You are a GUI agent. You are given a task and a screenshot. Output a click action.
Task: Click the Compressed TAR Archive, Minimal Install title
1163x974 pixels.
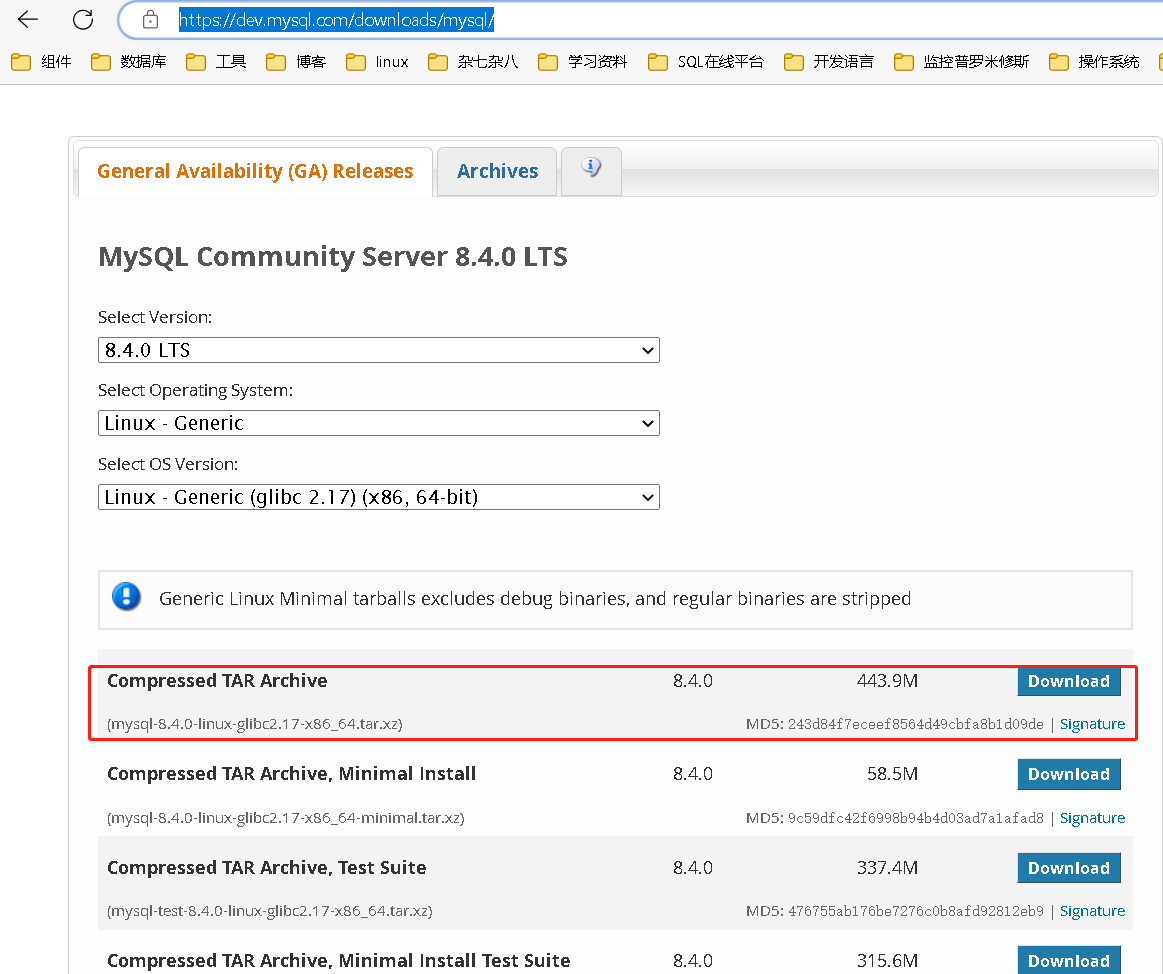[x=291, y=774]
